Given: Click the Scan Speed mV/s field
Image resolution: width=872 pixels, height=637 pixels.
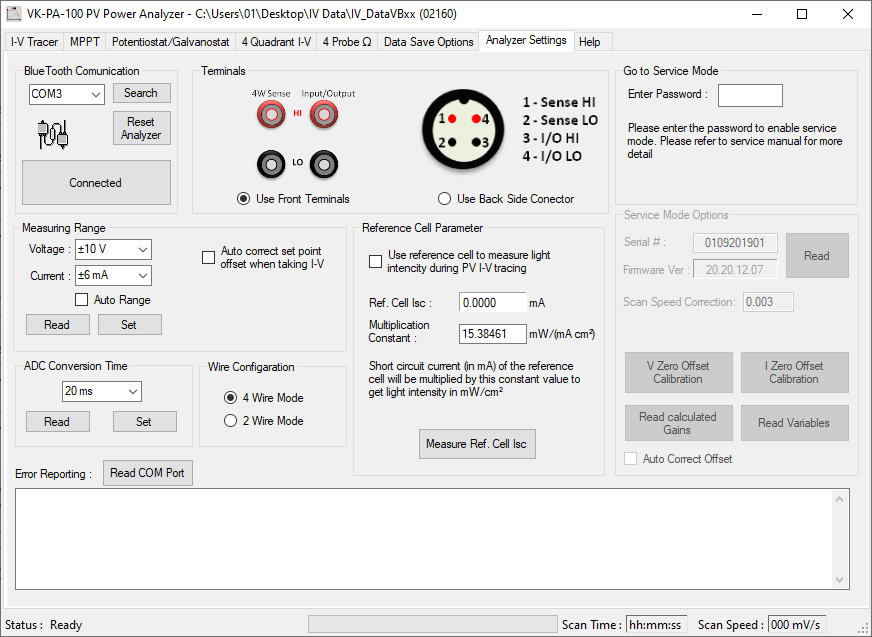Looking at the screenshot, I should [797, 624].
